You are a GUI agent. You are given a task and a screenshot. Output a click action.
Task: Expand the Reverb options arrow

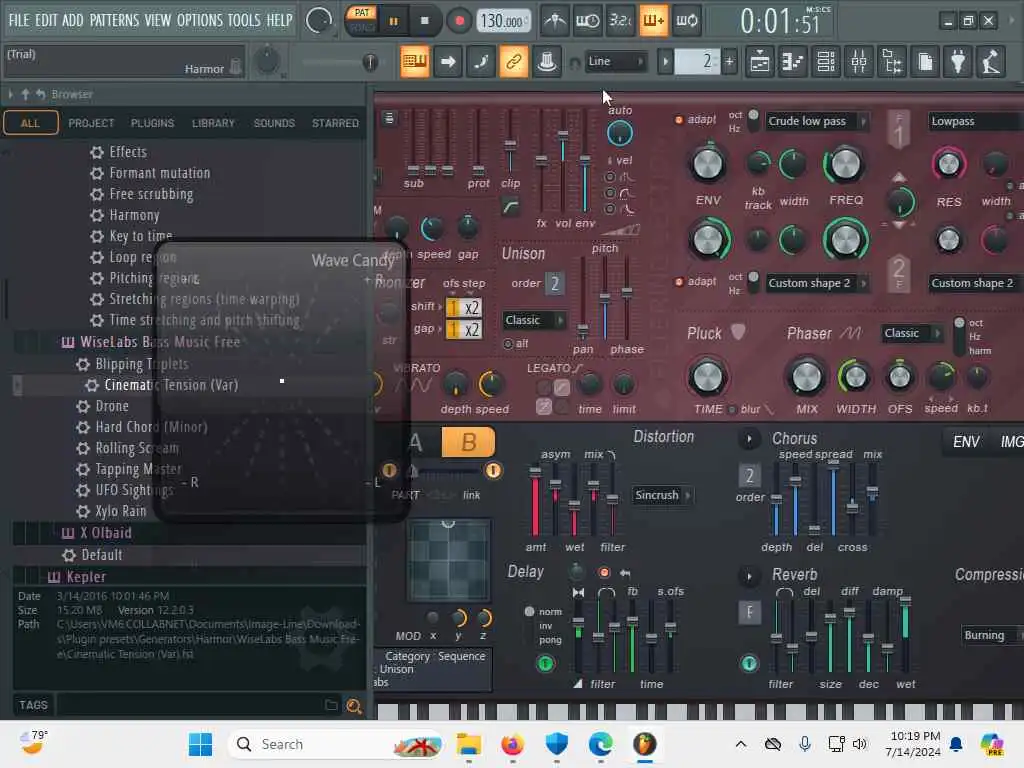(x=749, y=576)
